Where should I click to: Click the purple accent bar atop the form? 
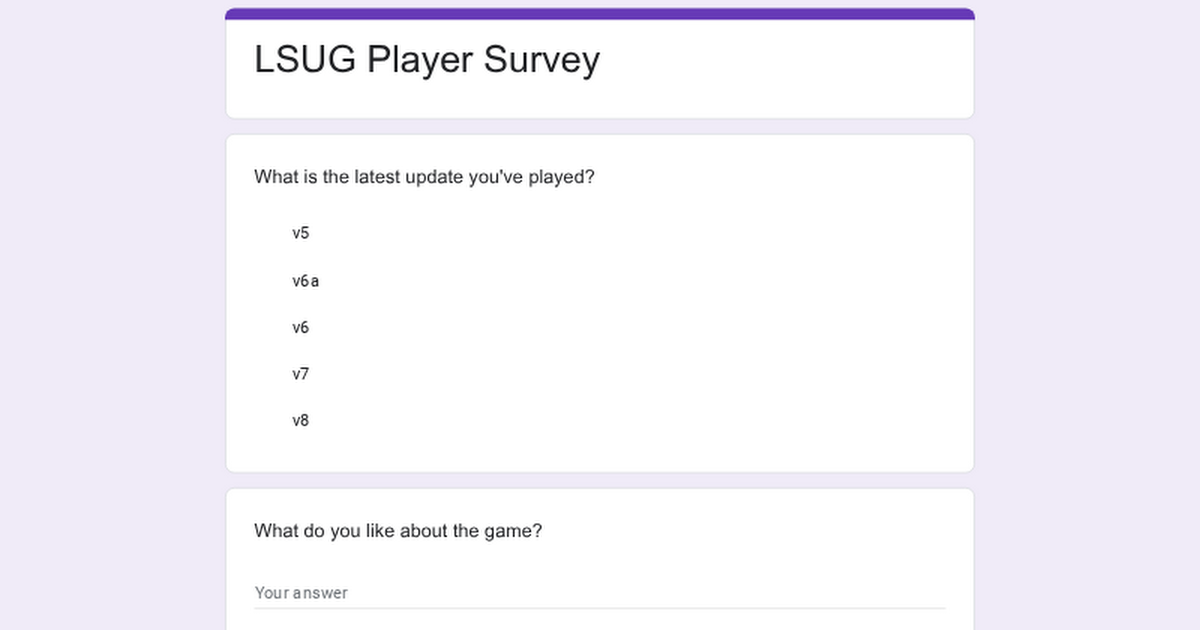[x=600, y=14]
